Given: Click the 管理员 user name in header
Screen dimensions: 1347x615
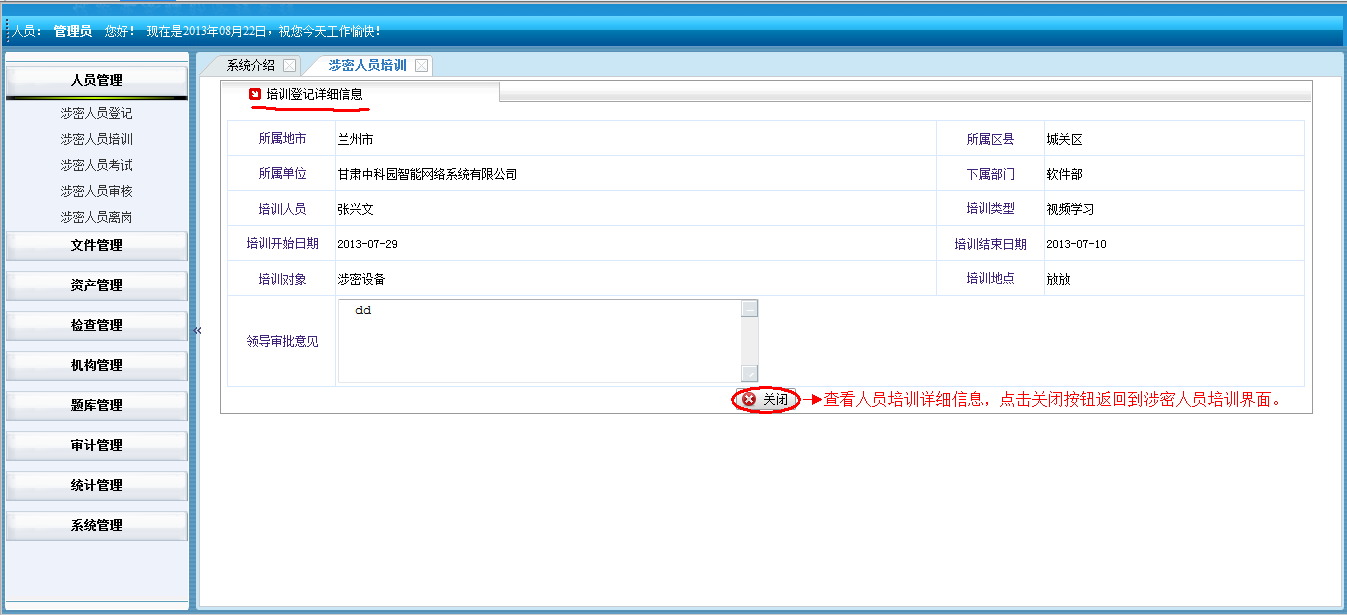Looking at the screenshot, I should [73, 32].
